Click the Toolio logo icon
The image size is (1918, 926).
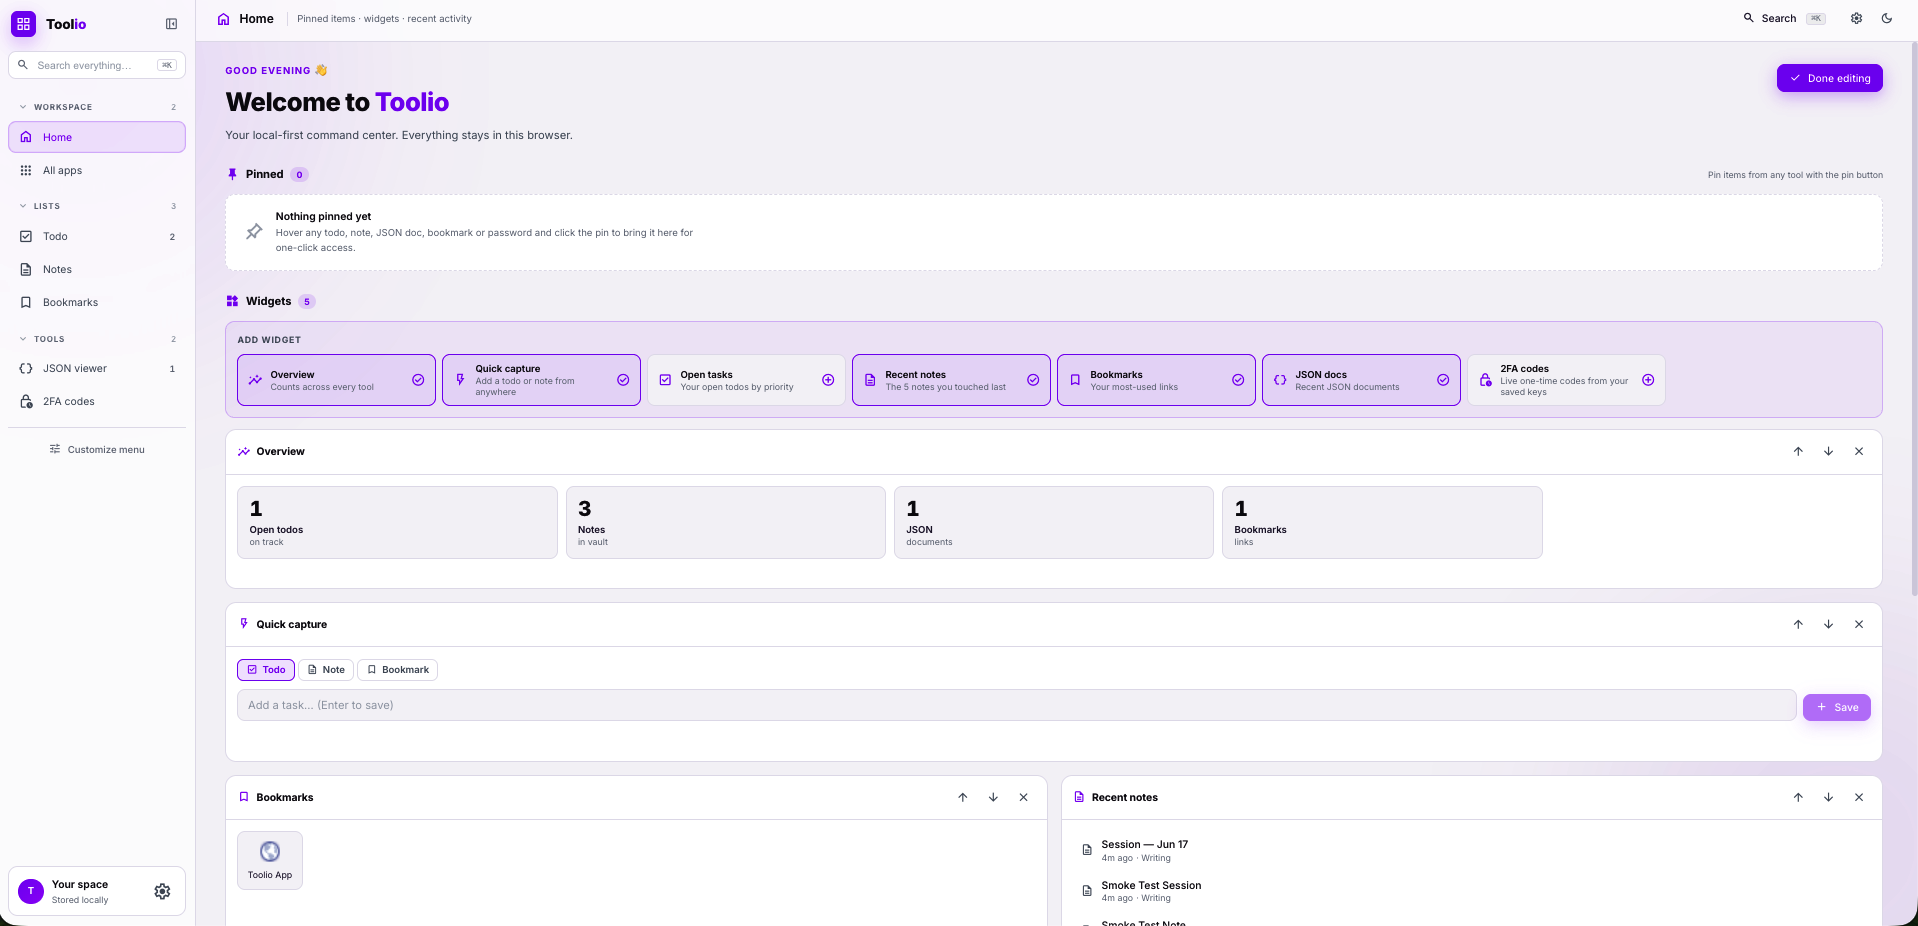23,24
